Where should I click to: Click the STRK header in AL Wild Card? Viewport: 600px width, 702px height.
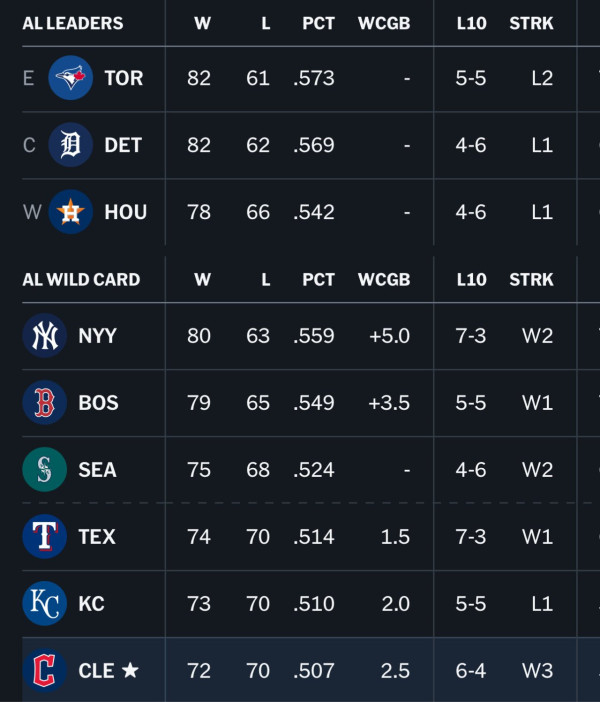531,280
